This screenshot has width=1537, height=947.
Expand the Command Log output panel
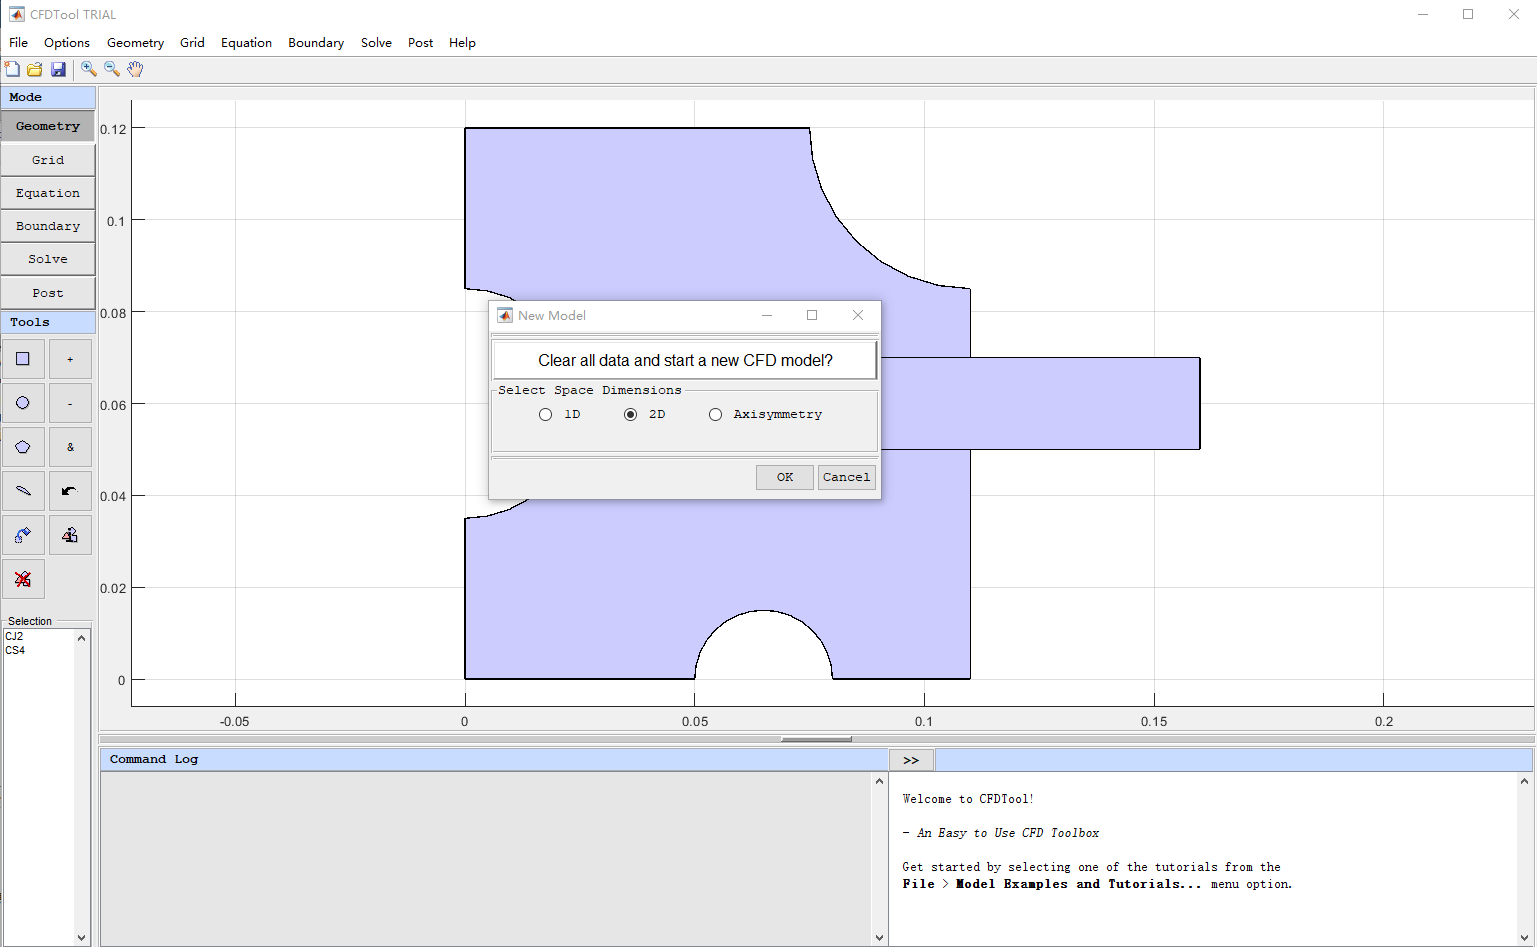pyautogui.click(x=911, y=759)
